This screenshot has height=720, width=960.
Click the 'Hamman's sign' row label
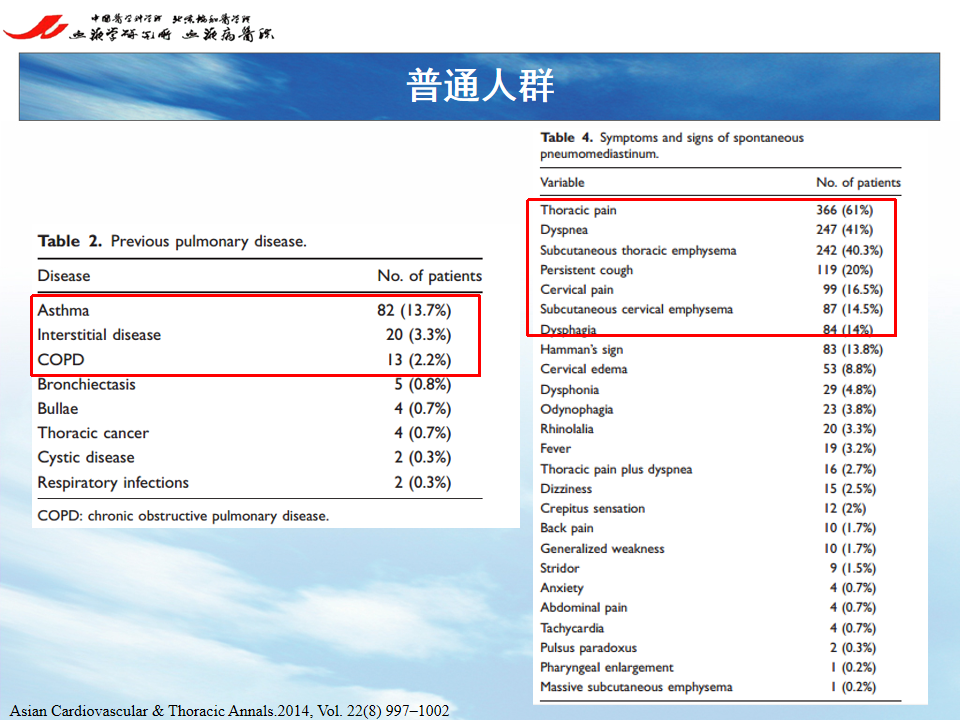(x=582, y=350)
